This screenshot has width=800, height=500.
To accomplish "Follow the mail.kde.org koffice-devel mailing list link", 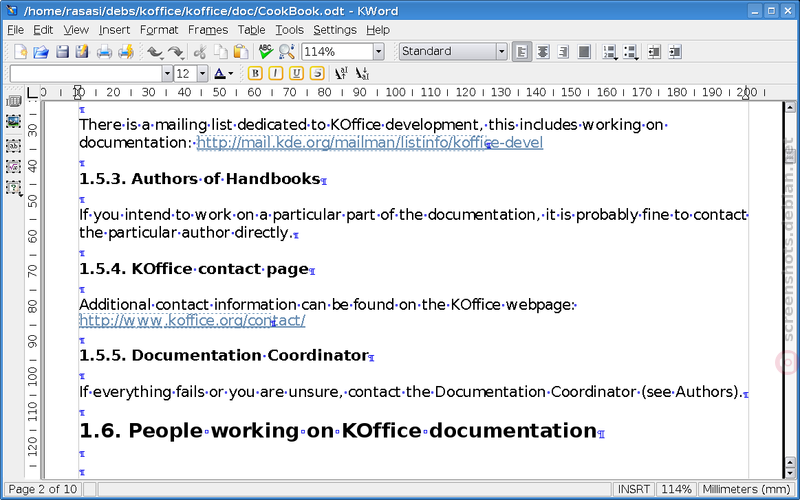I will (x=370, y=142).
